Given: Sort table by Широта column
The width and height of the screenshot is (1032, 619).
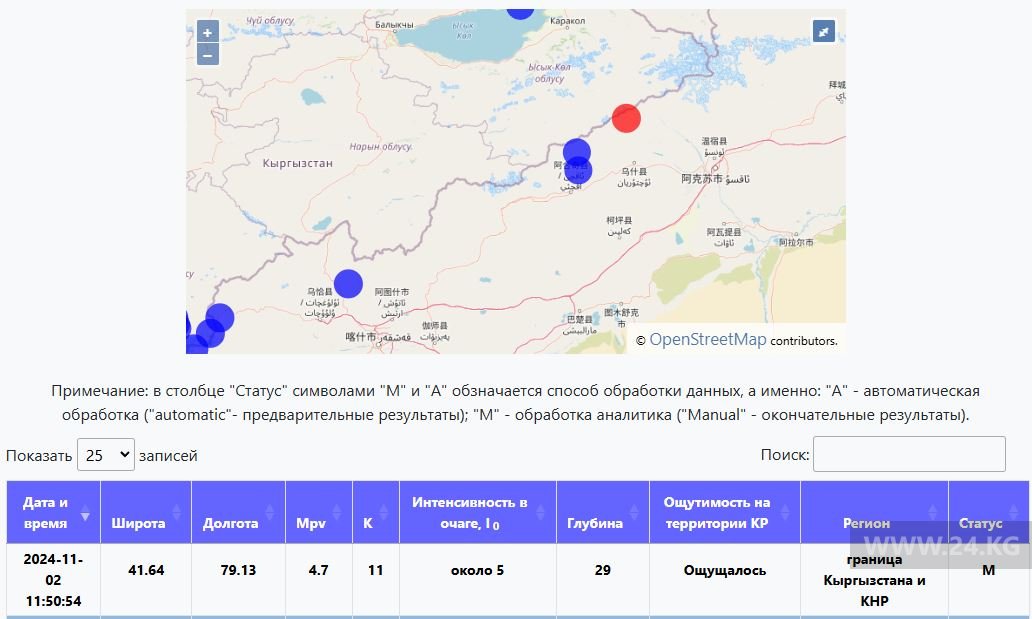Looking at the screenshot, I should tap(145, 512).
